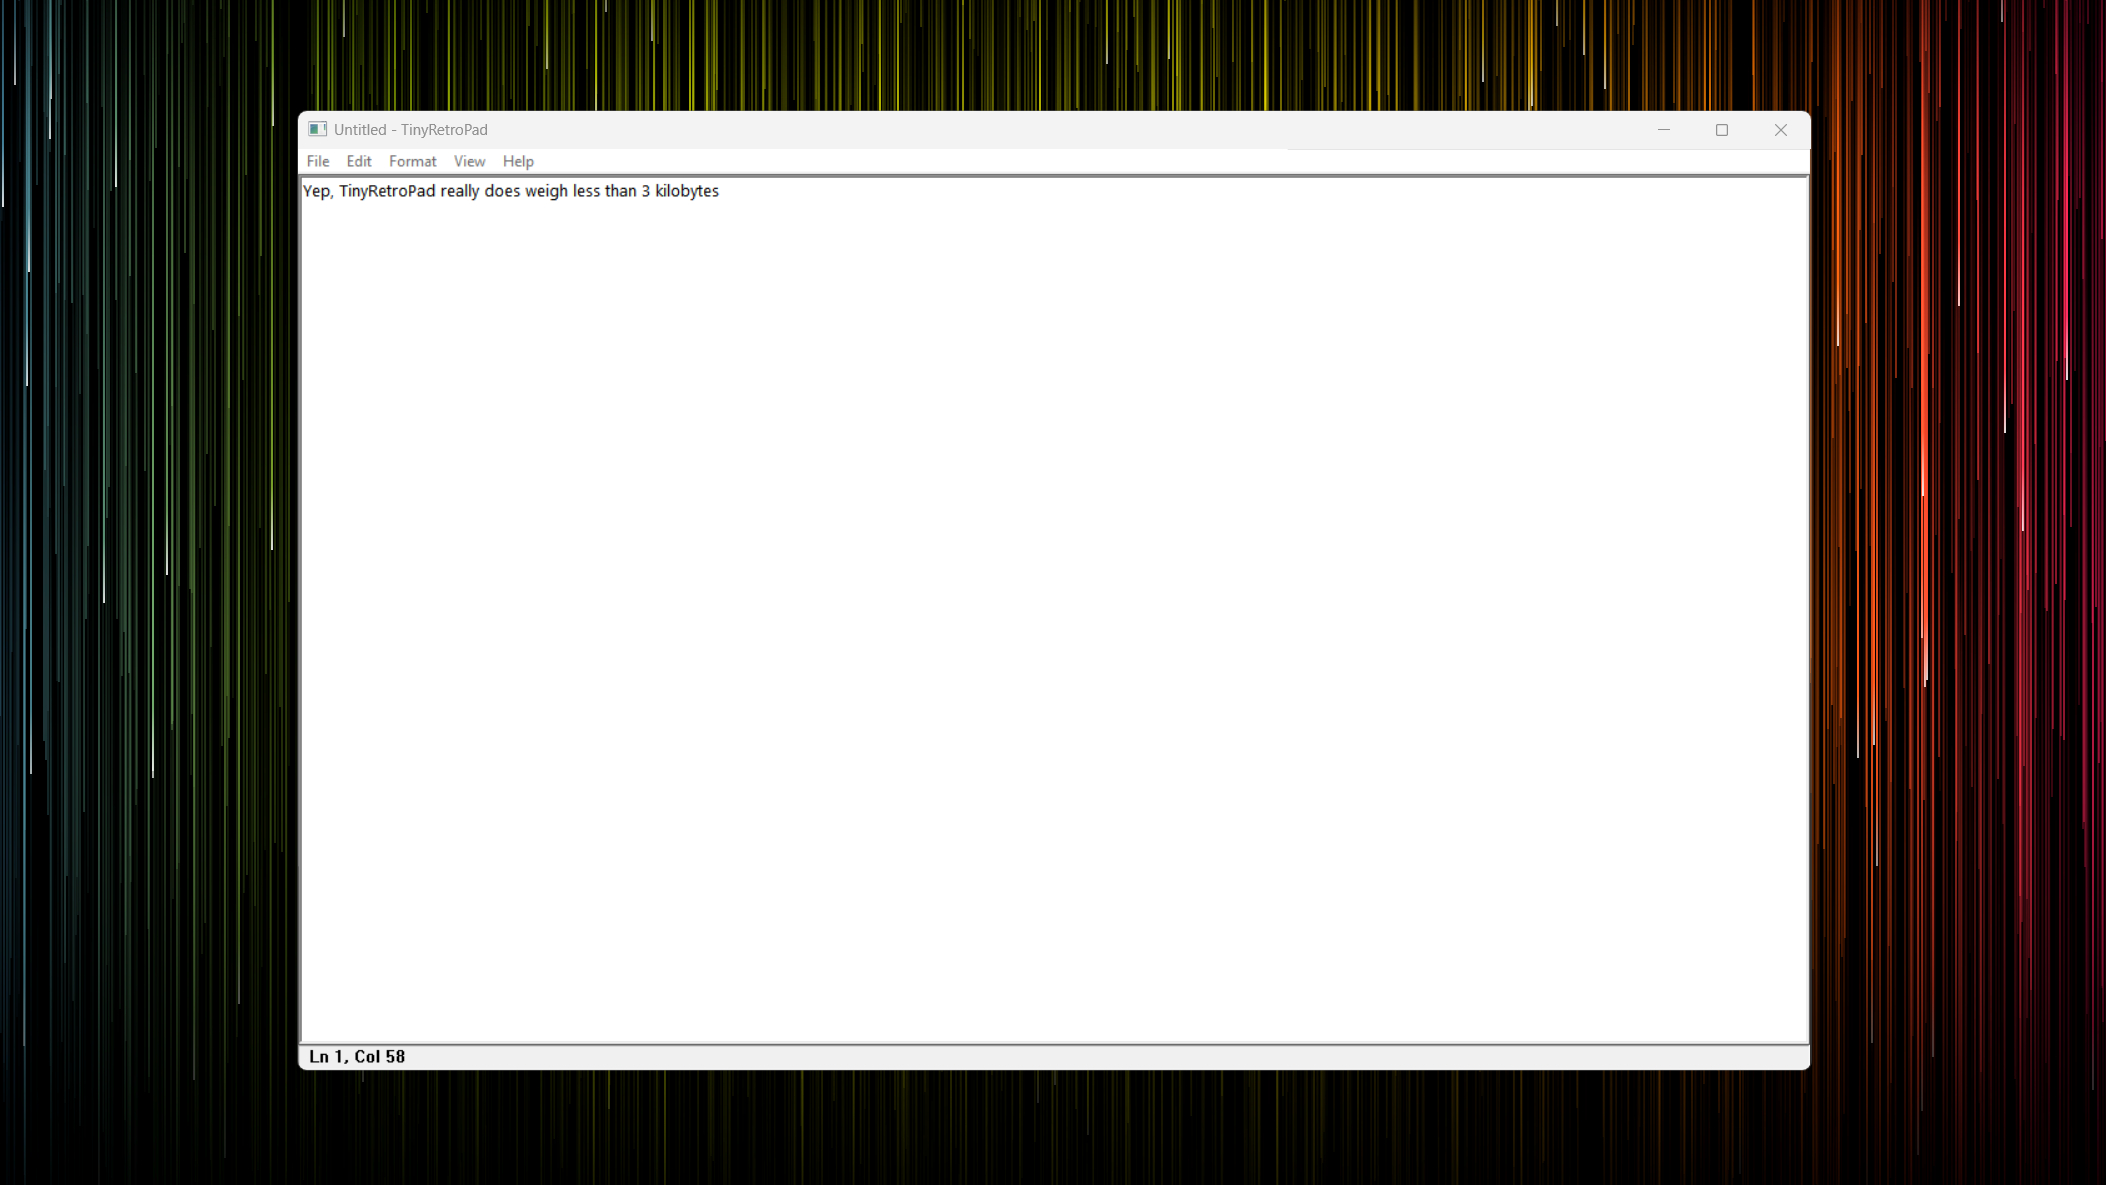Open the Edit menu

359,161
